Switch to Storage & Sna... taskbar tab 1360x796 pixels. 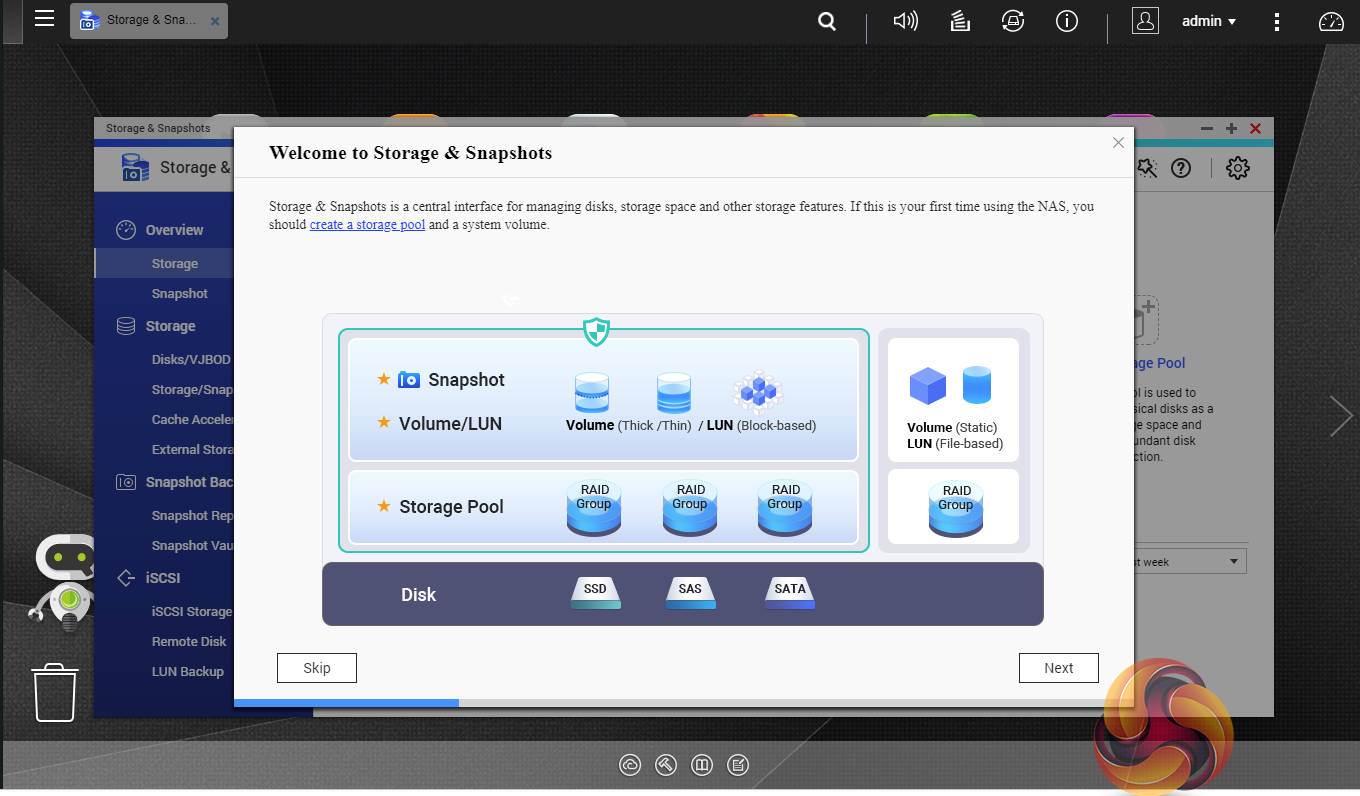149,20
